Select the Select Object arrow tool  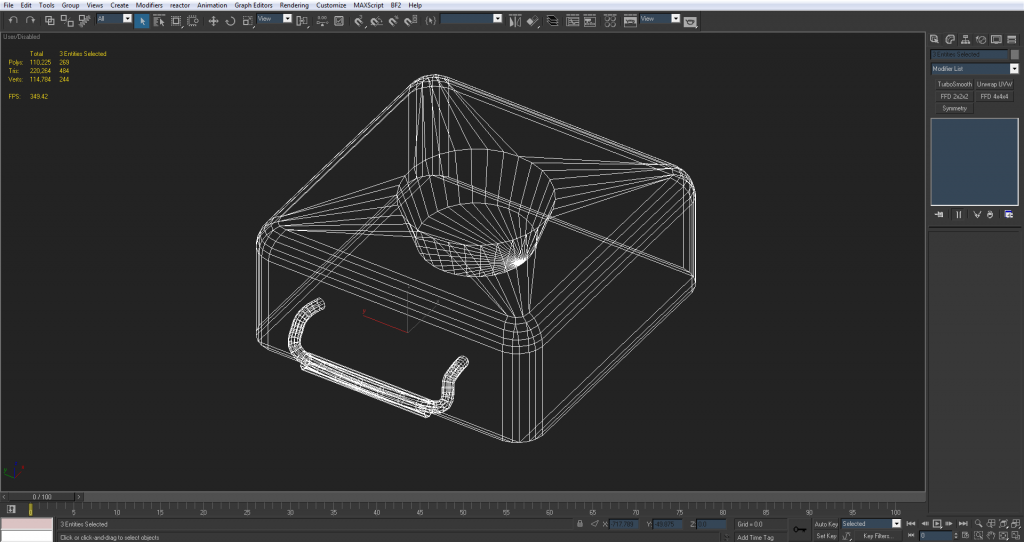point(142,20)
